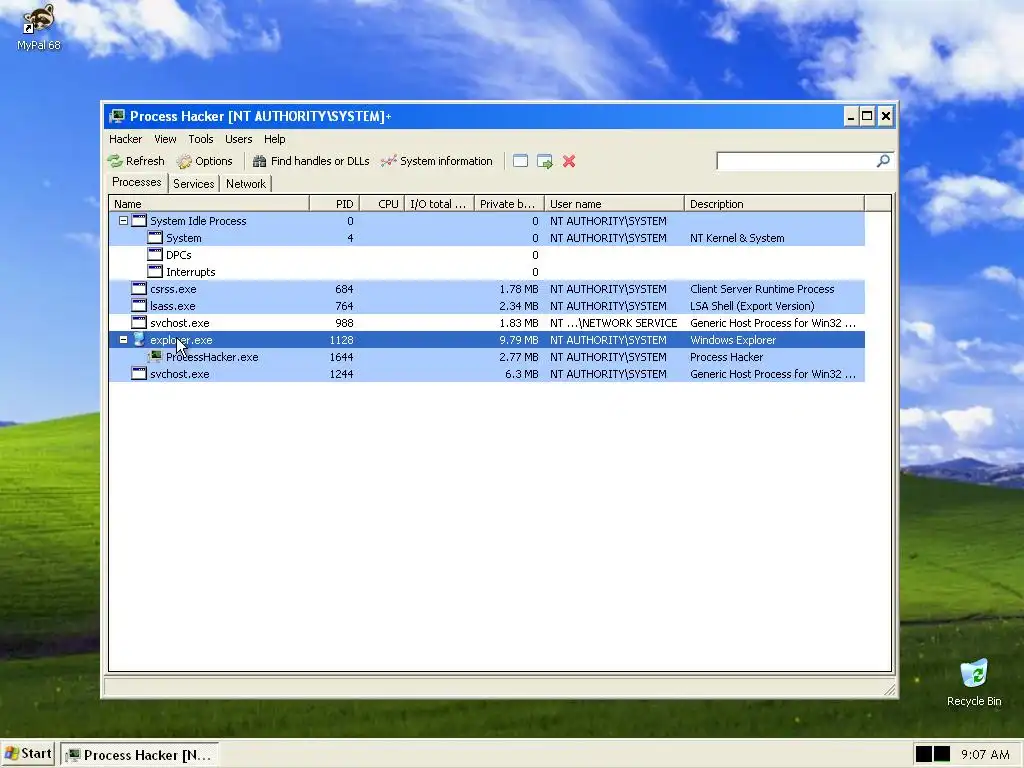Image resolution: width=1024 pixels, height=768 pixels.
Task: Open the Tools menu
Action: coord(200,139)
